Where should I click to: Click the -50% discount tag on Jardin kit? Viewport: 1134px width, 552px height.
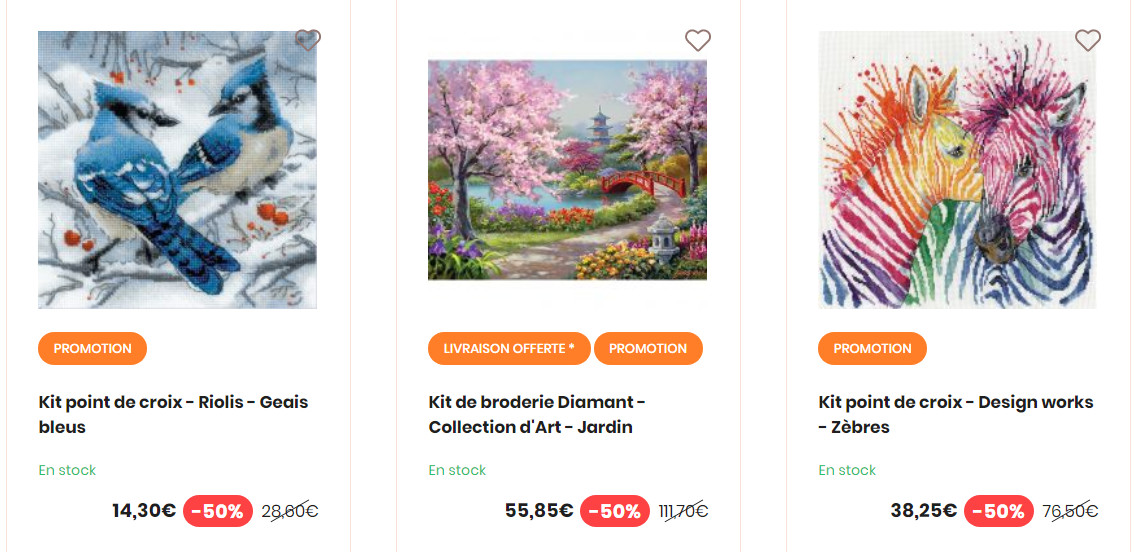click(x=614, y=511)
